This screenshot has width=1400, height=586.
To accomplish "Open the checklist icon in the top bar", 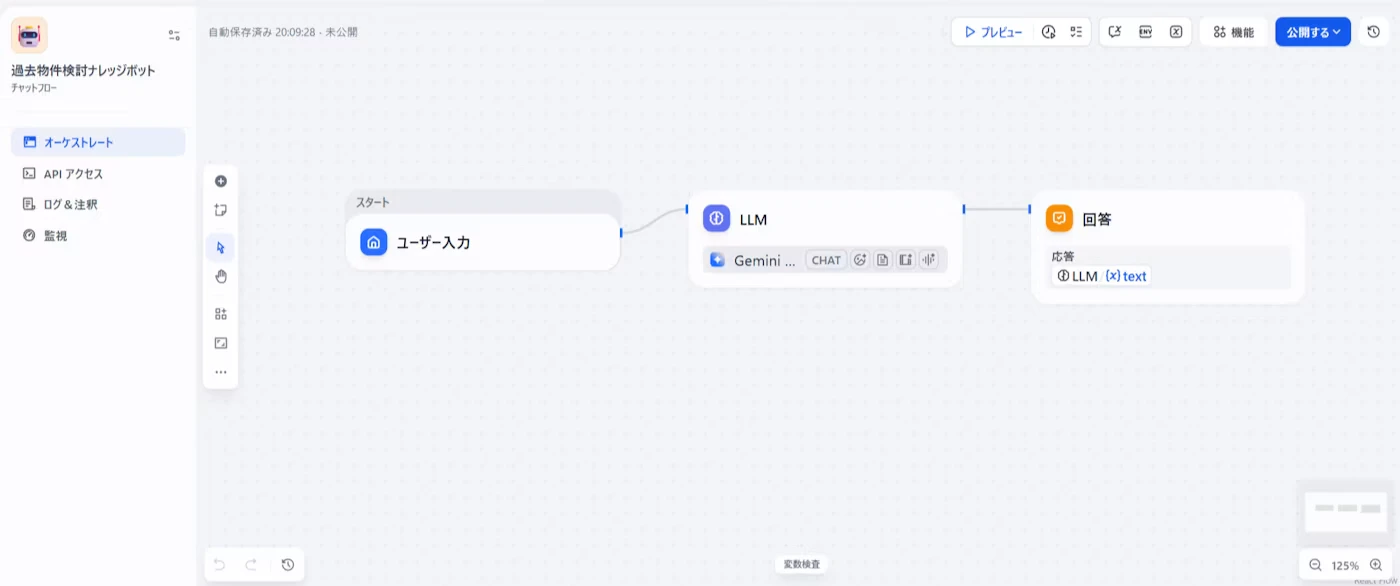I will 1076,32.
